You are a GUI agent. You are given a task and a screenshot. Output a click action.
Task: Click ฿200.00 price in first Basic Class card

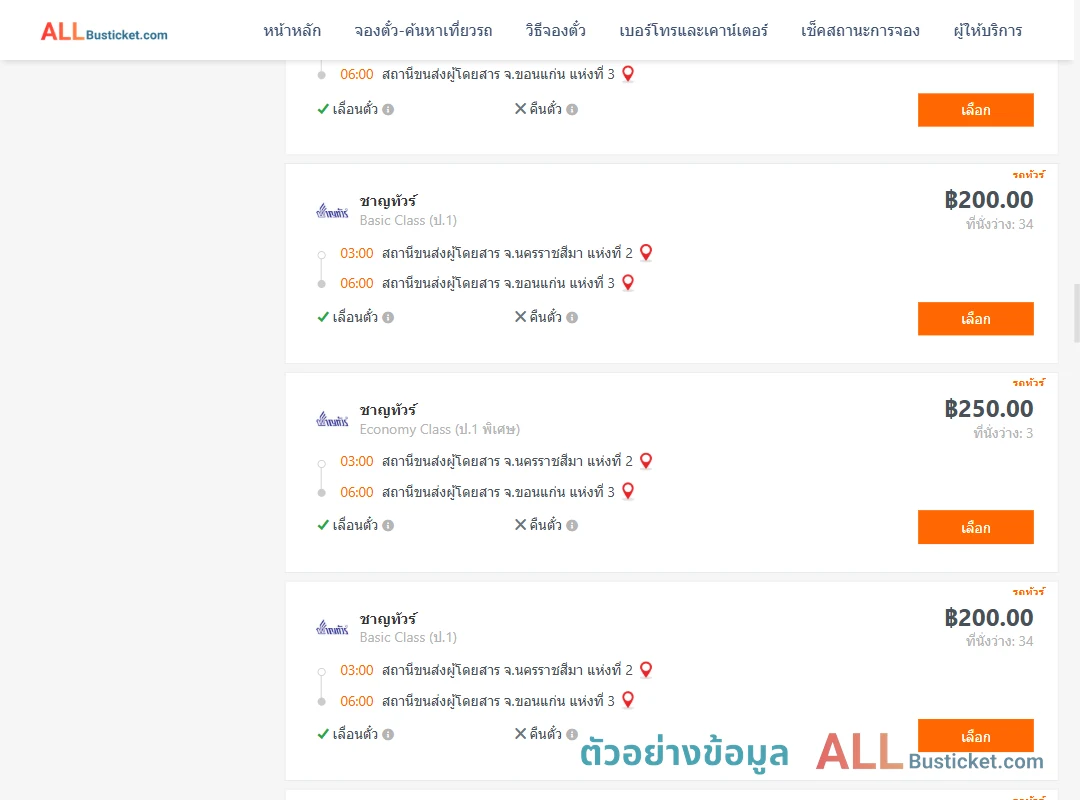coord(988,200)
